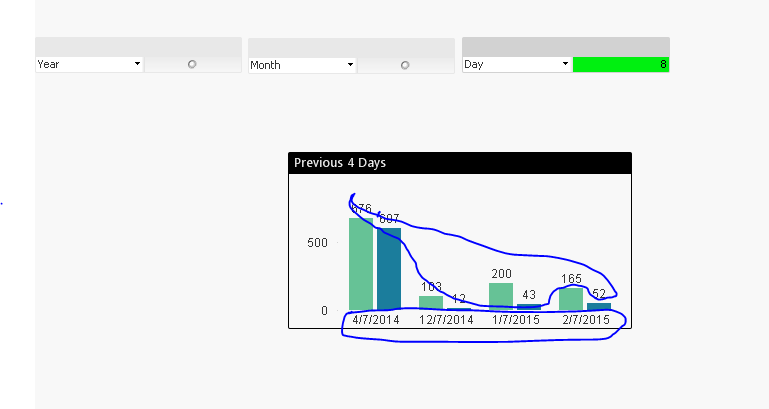
Task: Click the 12/7/2014 axis label
Action: point(446,320)
